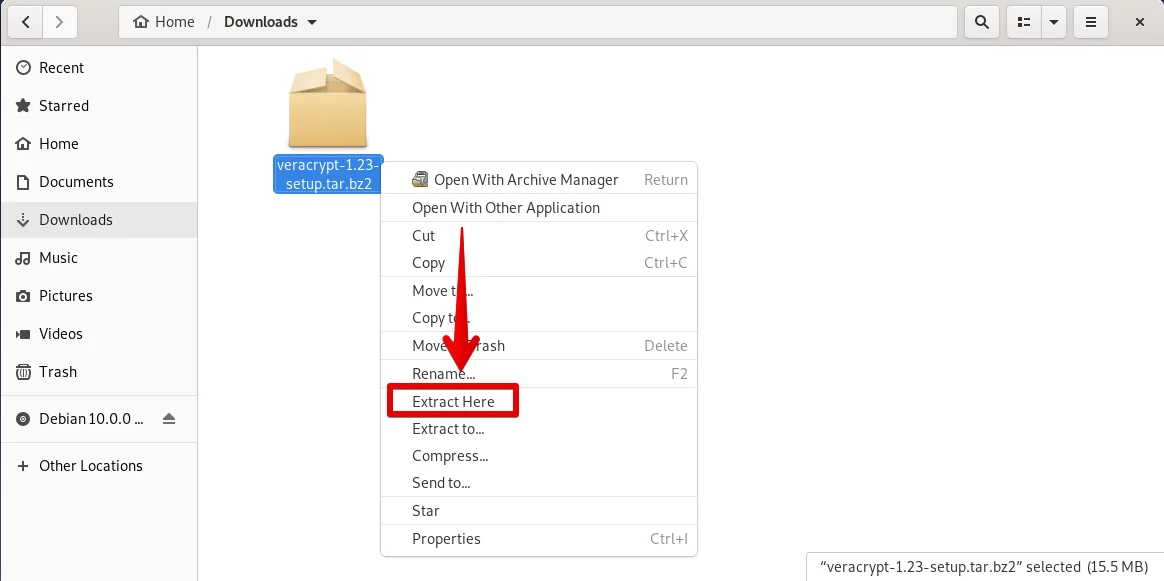Open Debian 10.0.0 label in sidebar
1164x581 pixels.
91,418
